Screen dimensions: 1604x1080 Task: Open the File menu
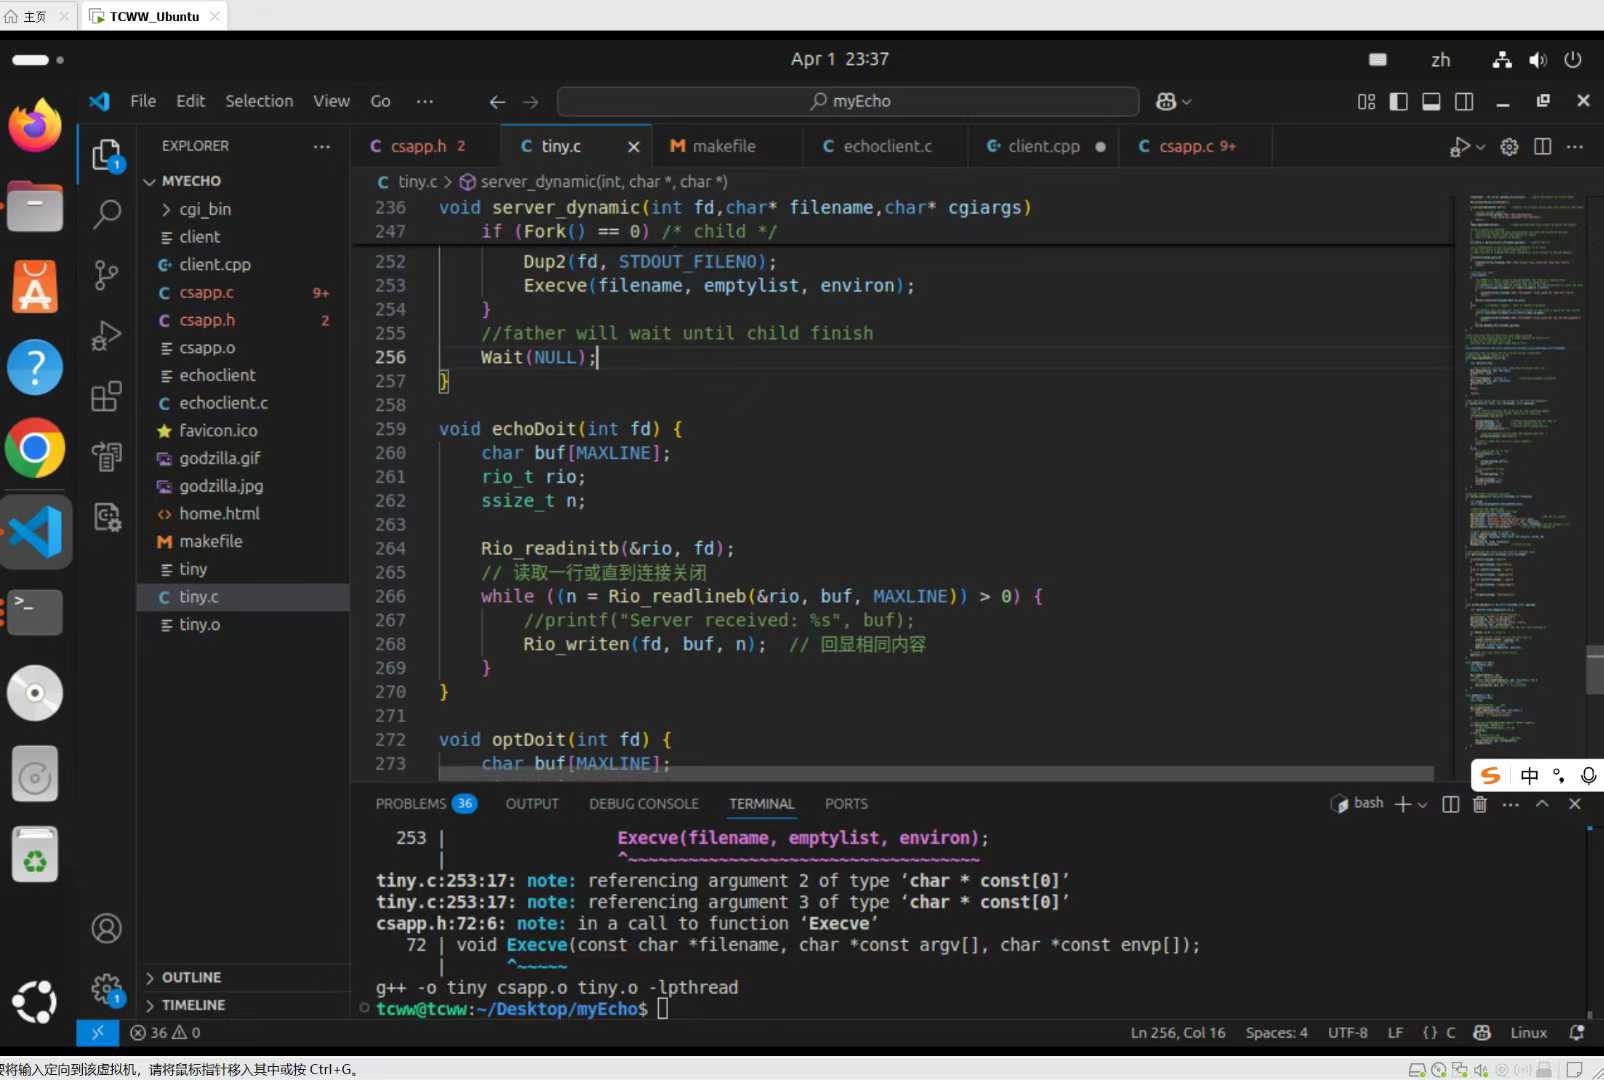tap(143, 101)
